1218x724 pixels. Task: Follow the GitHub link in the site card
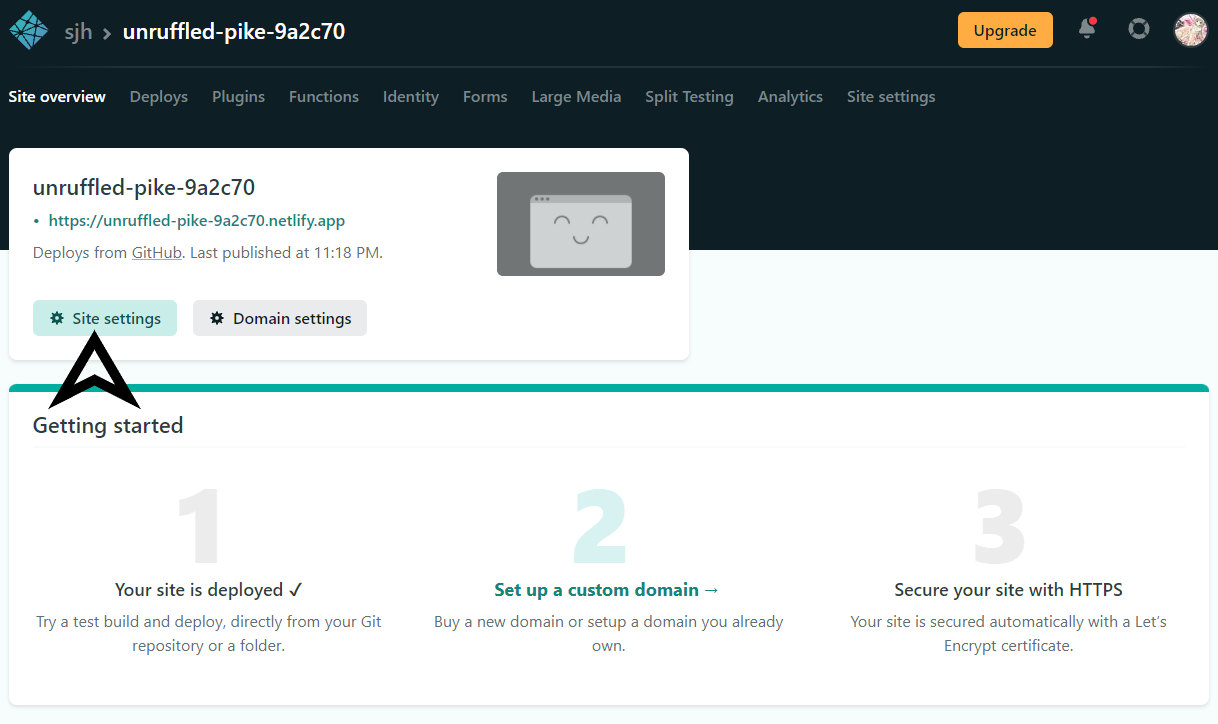pyautogui.click(x=157, y=253)
